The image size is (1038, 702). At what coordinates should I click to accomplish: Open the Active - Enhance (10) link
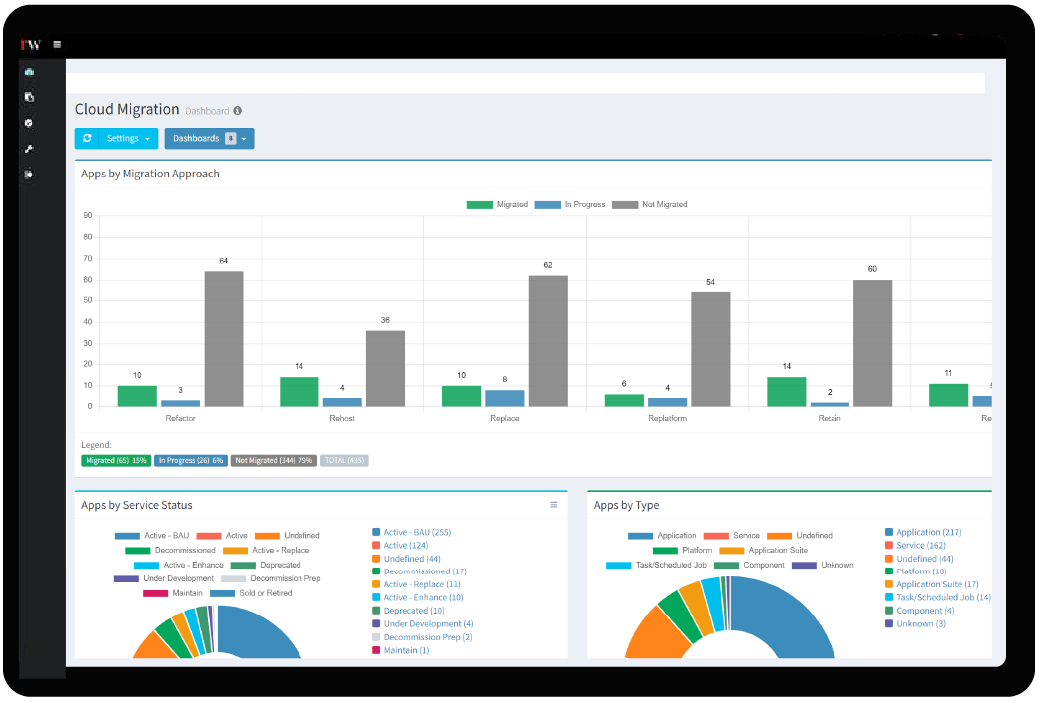tap(424, 597)
